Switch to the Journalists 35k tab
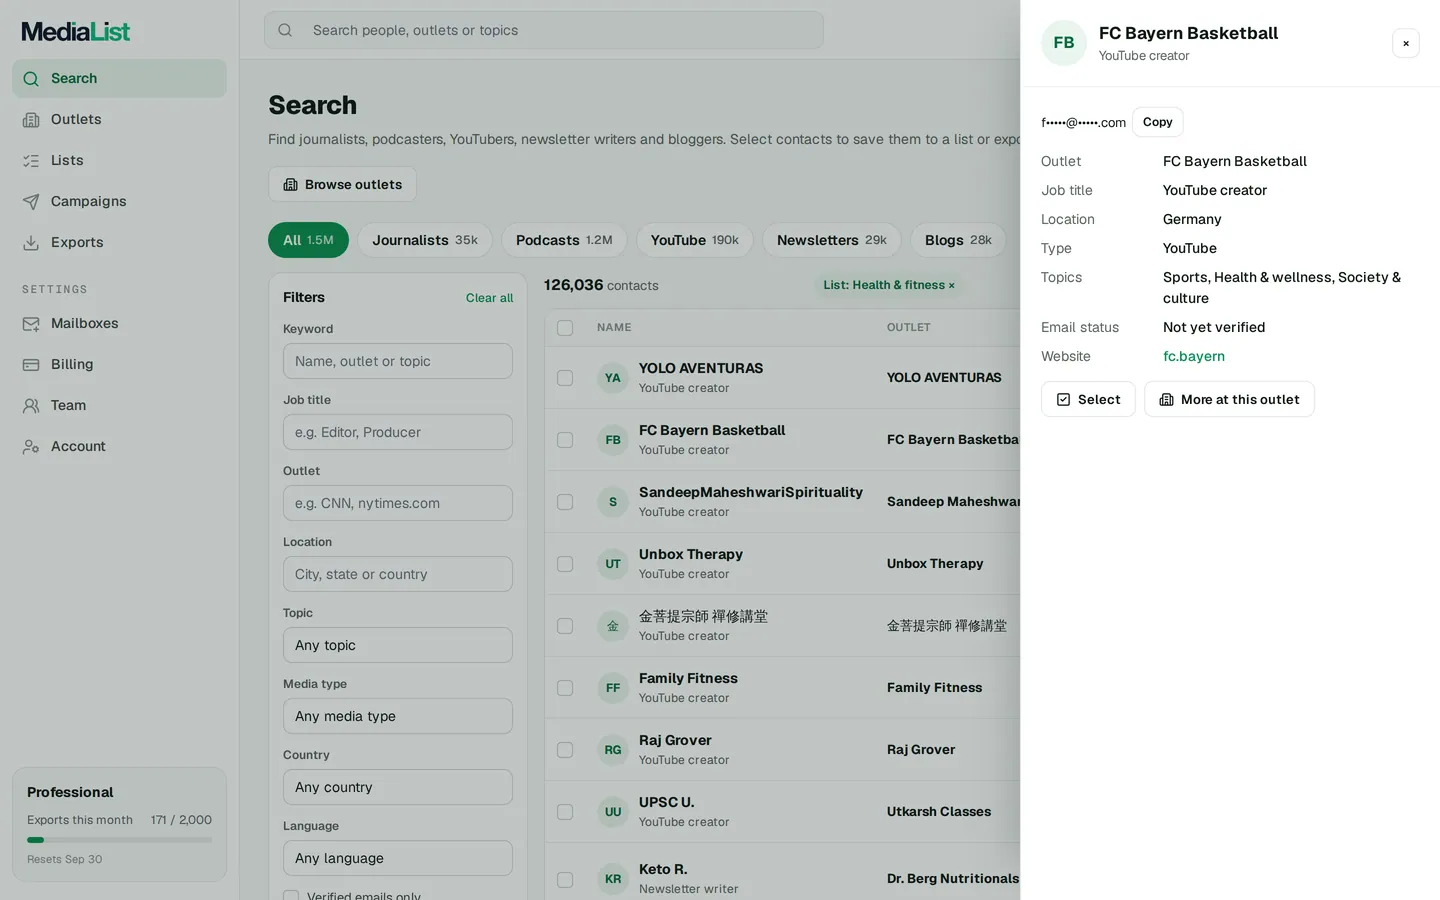The image size is (1440, 900). point(425,240)
